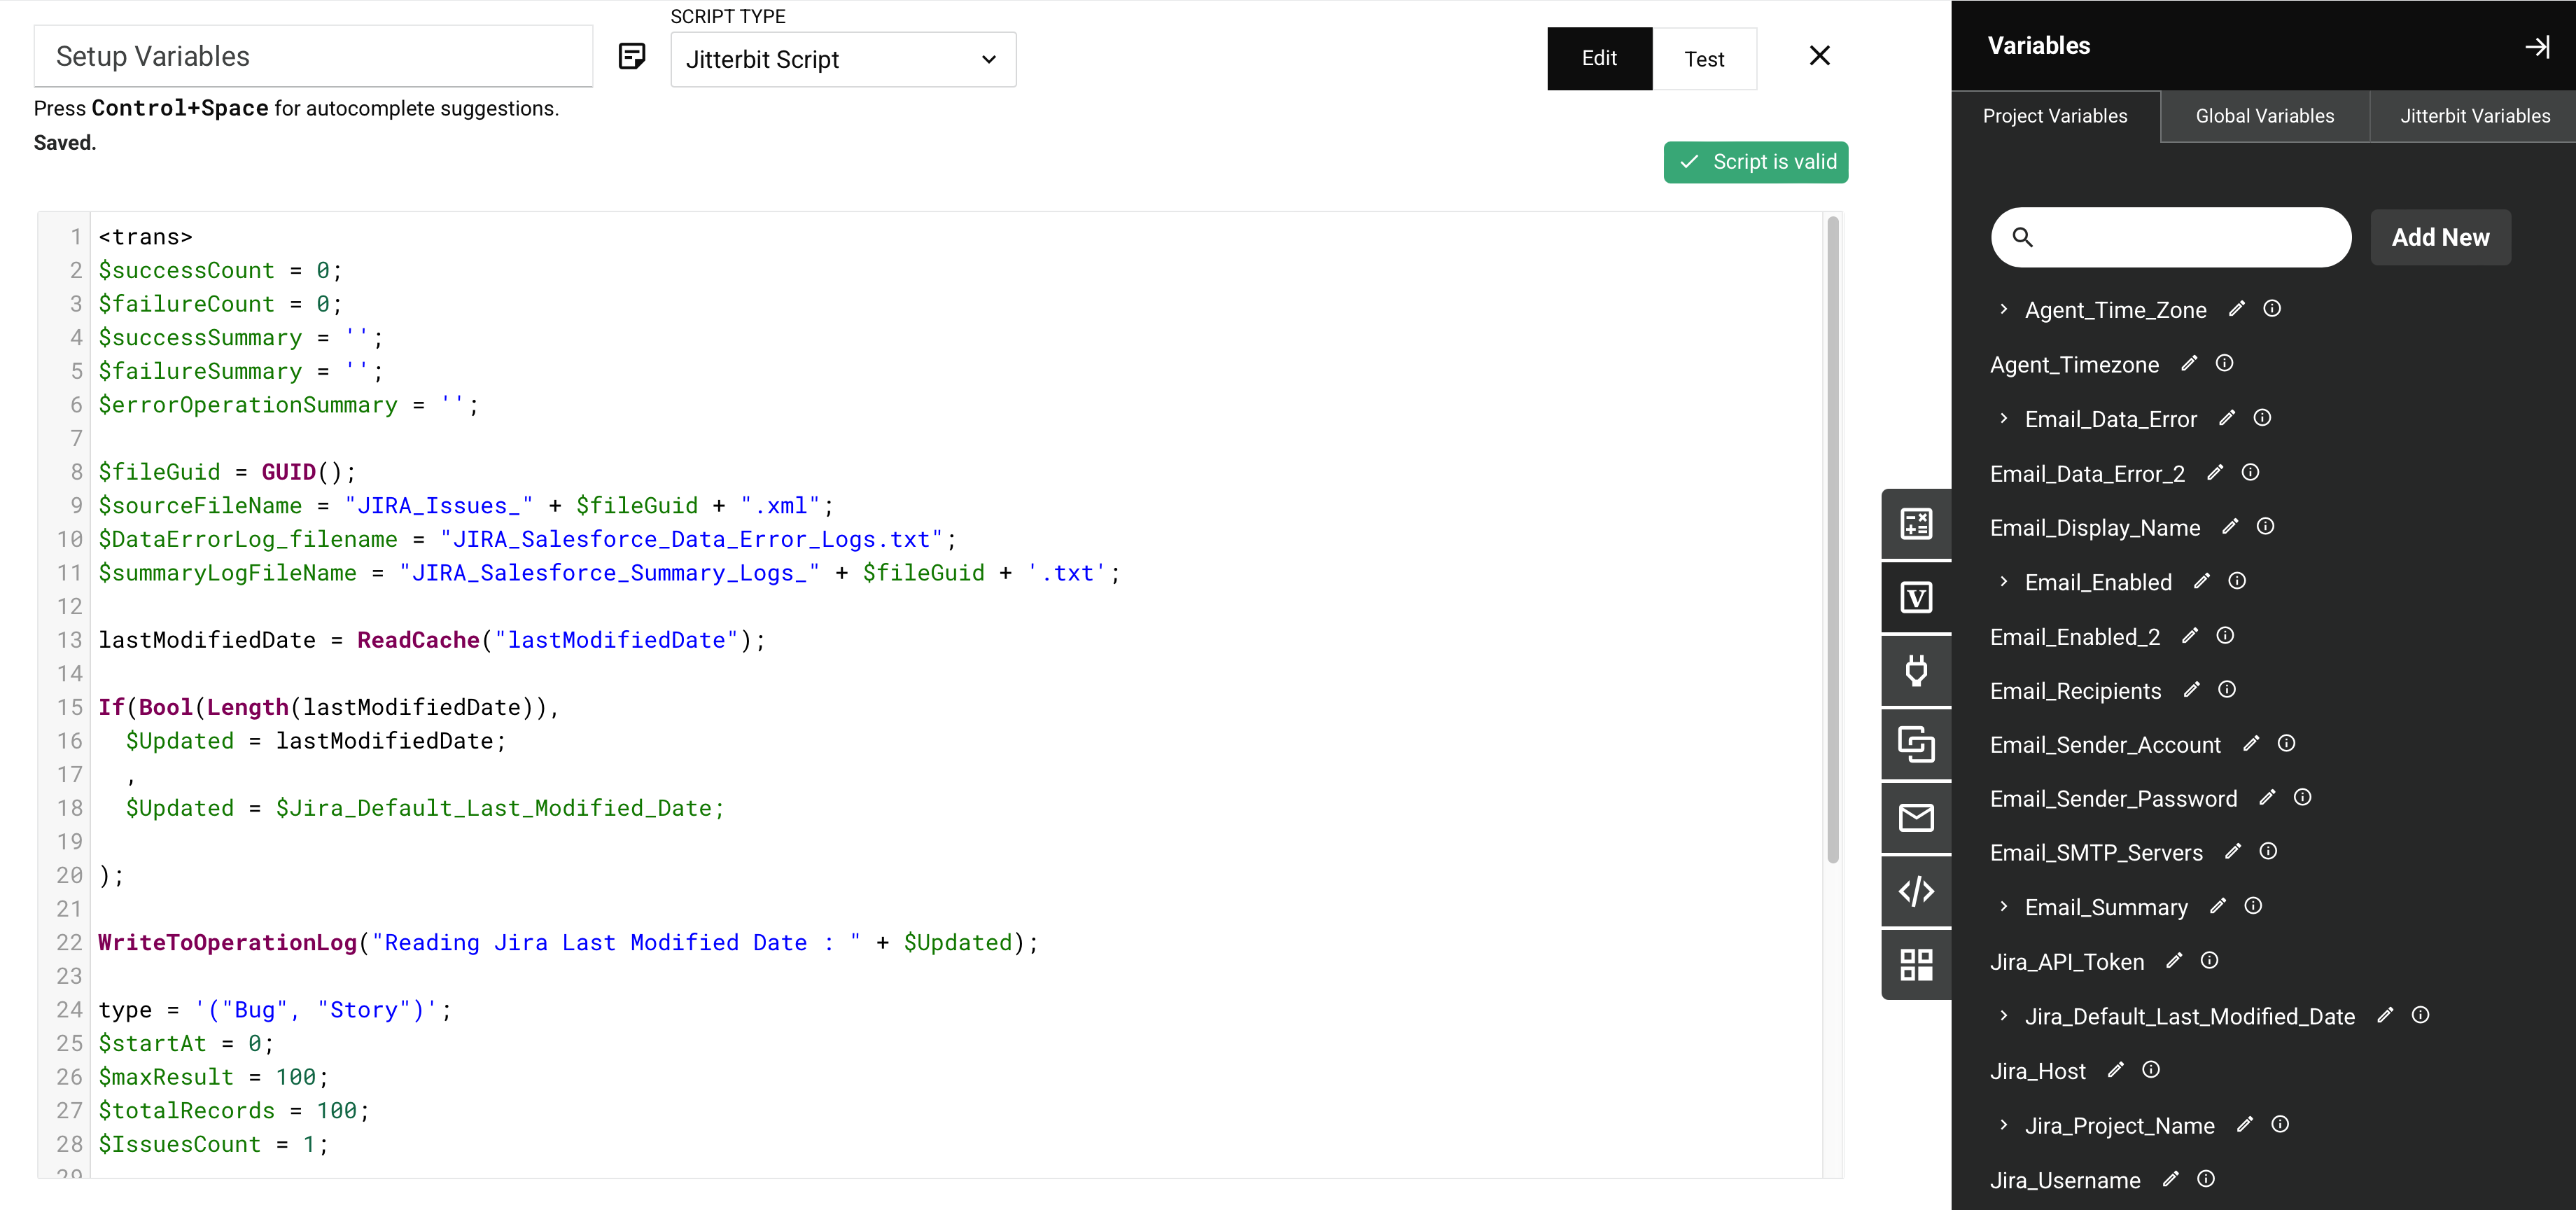Open the Notifications palette envelope icon
The width and height of the screenshot is (2576, 1210).
click(1917, 817)
